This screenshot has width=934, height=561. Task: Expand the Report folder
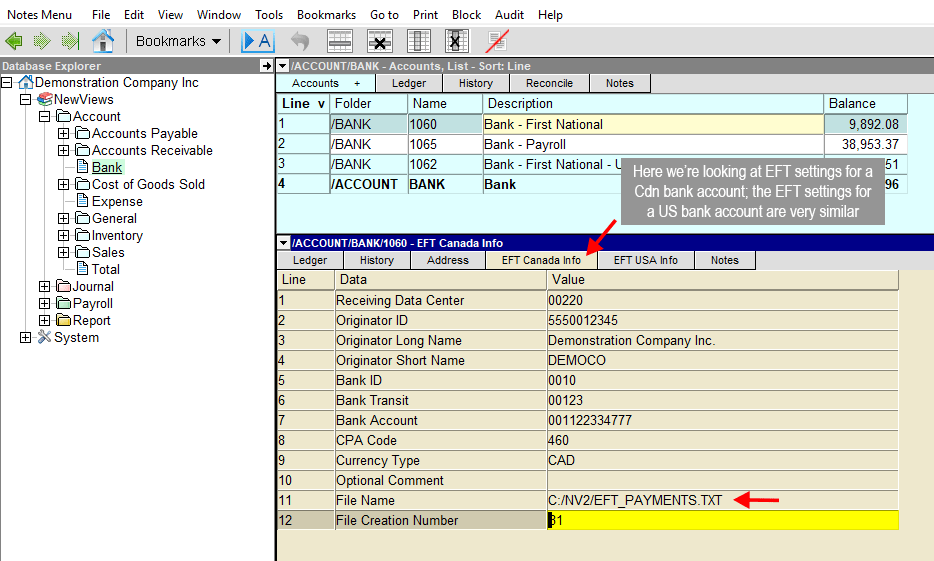(x=45, y=320)
